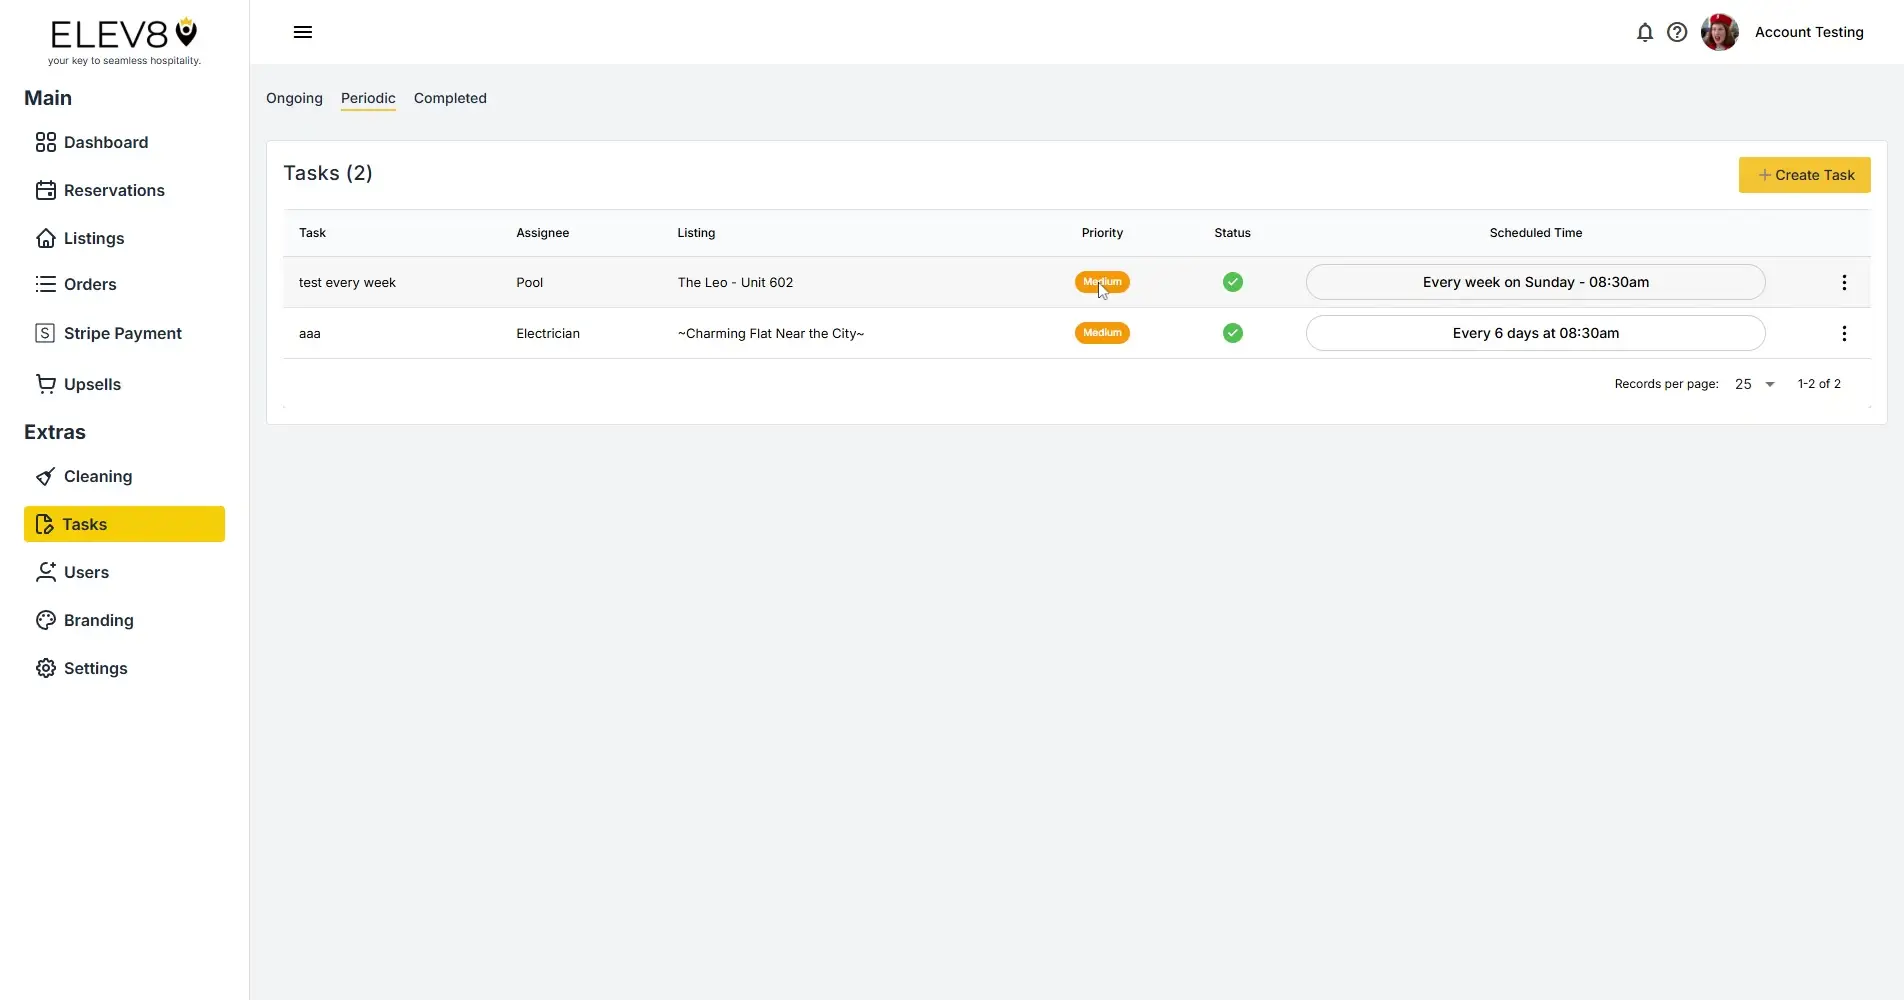Switch to the Completed tab
This screenshot has width=1904, height=1000.
pyautogui.click(x=449, y=98)
